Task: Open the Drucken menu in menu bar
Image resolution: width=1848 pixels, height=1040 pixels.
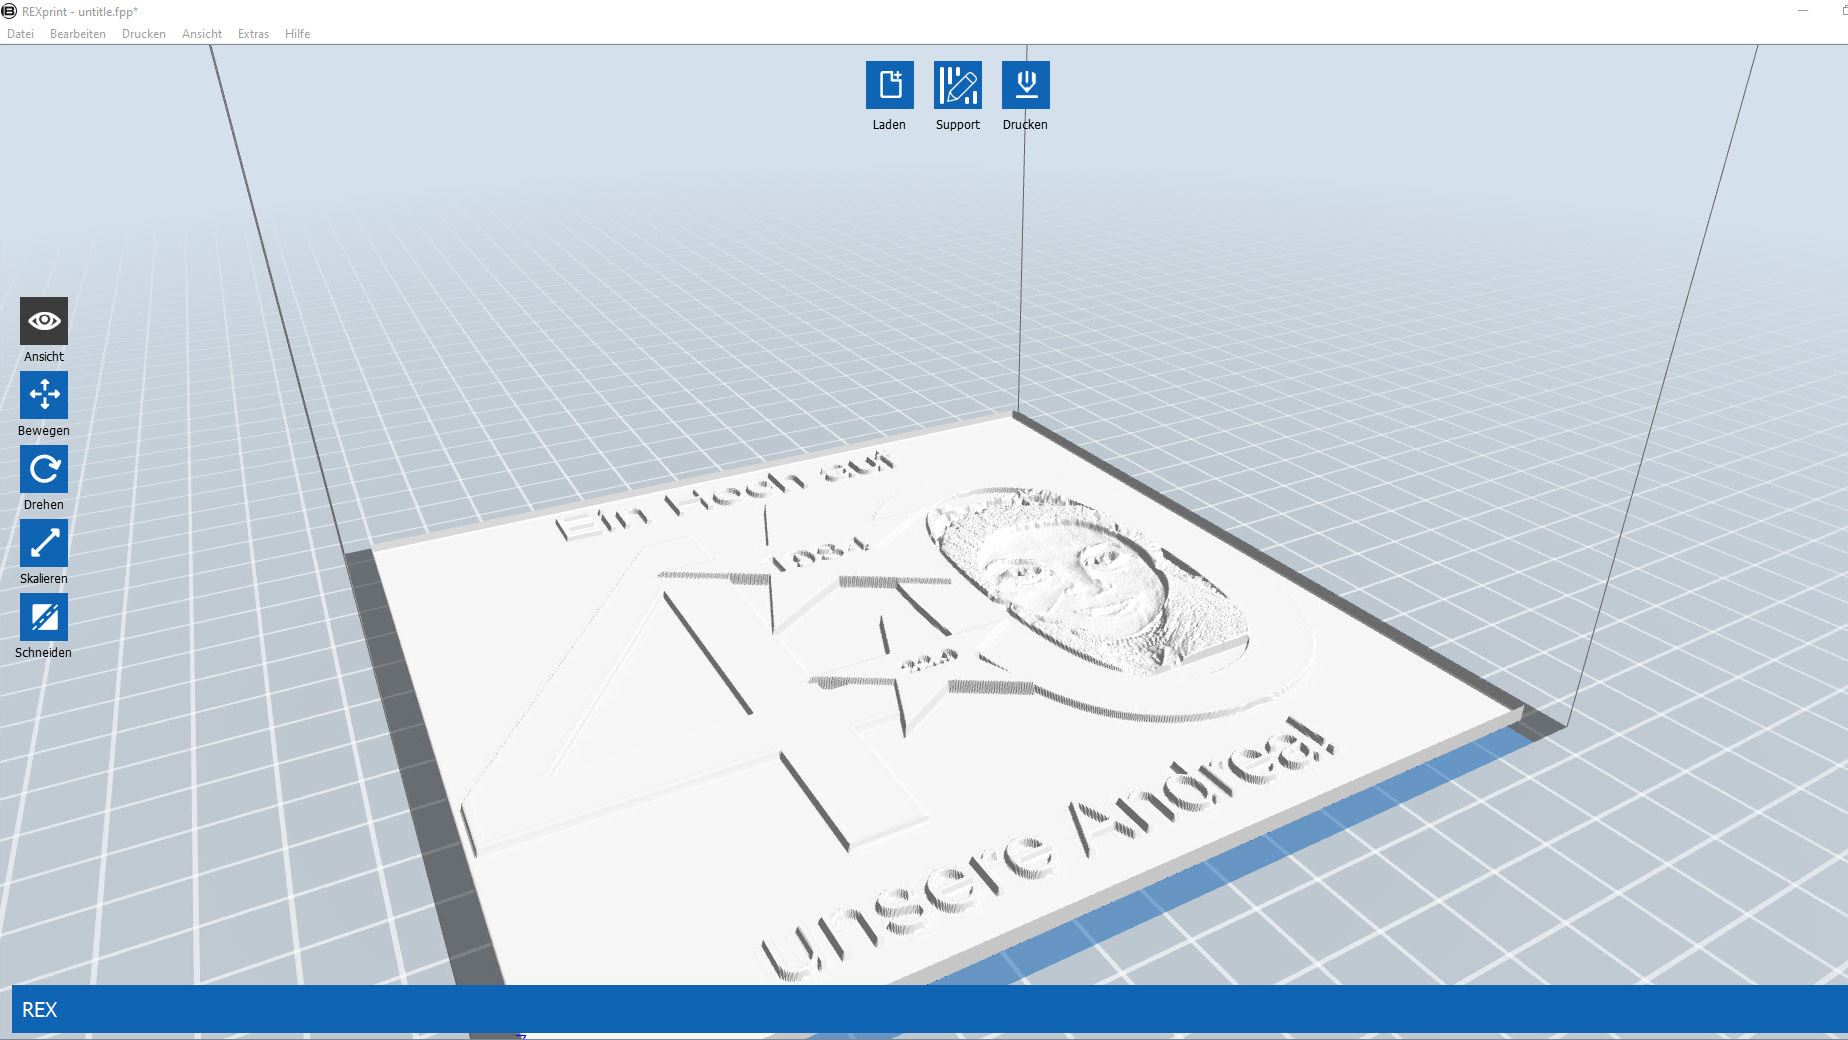Action: tap(144, 34)
